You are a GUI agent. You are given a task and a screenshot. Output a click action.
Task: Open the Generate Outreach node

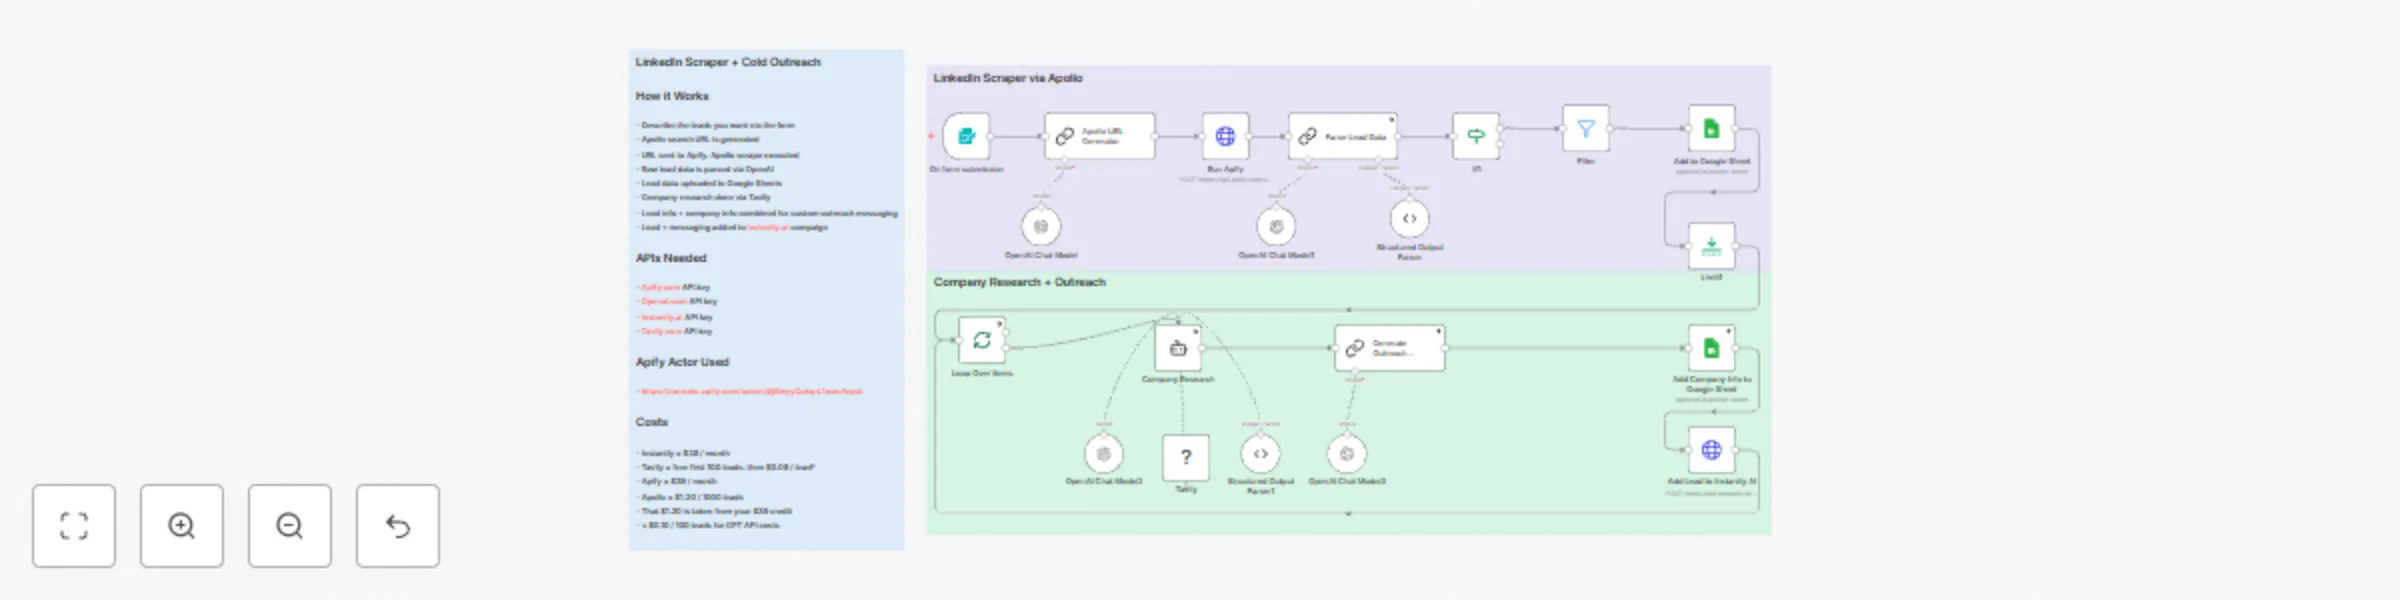(x=1390, y=348)
